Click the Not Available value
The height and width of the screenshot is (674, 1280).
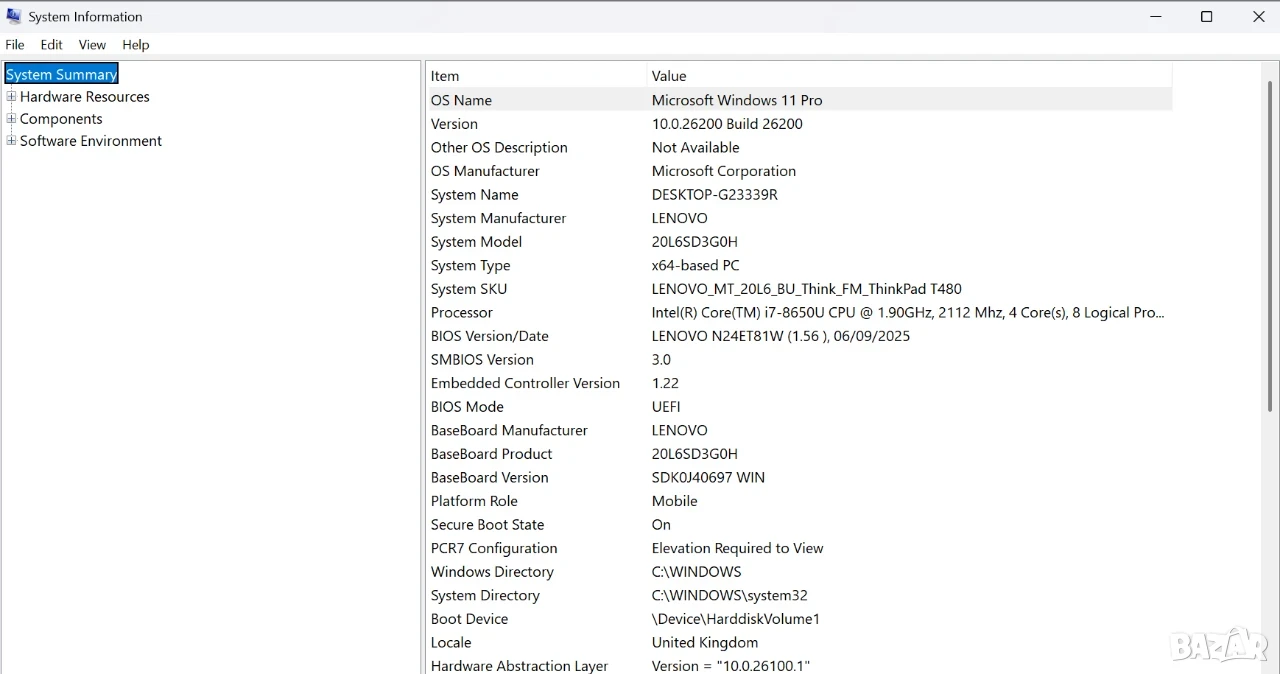[696, 147]
